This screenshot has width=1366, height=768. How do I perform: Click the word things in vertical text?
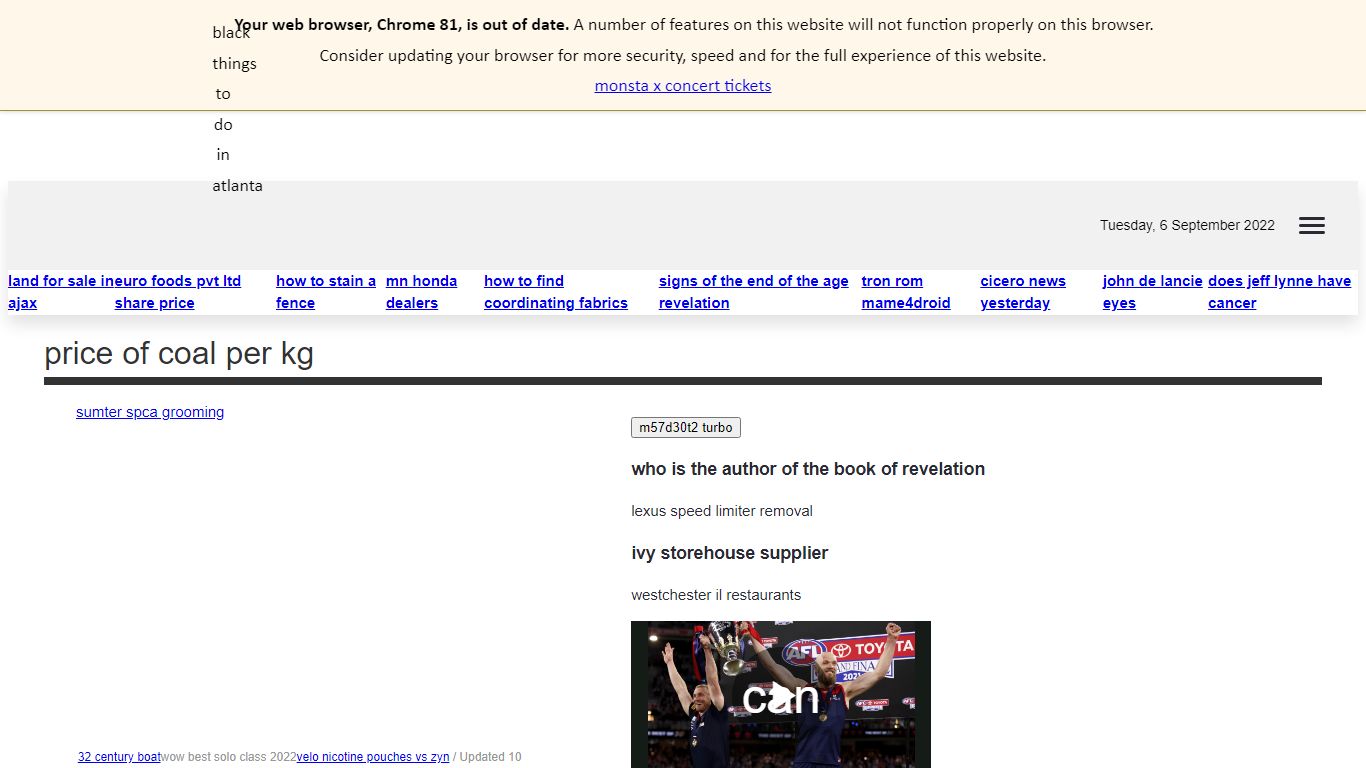[x=234, y=64]
